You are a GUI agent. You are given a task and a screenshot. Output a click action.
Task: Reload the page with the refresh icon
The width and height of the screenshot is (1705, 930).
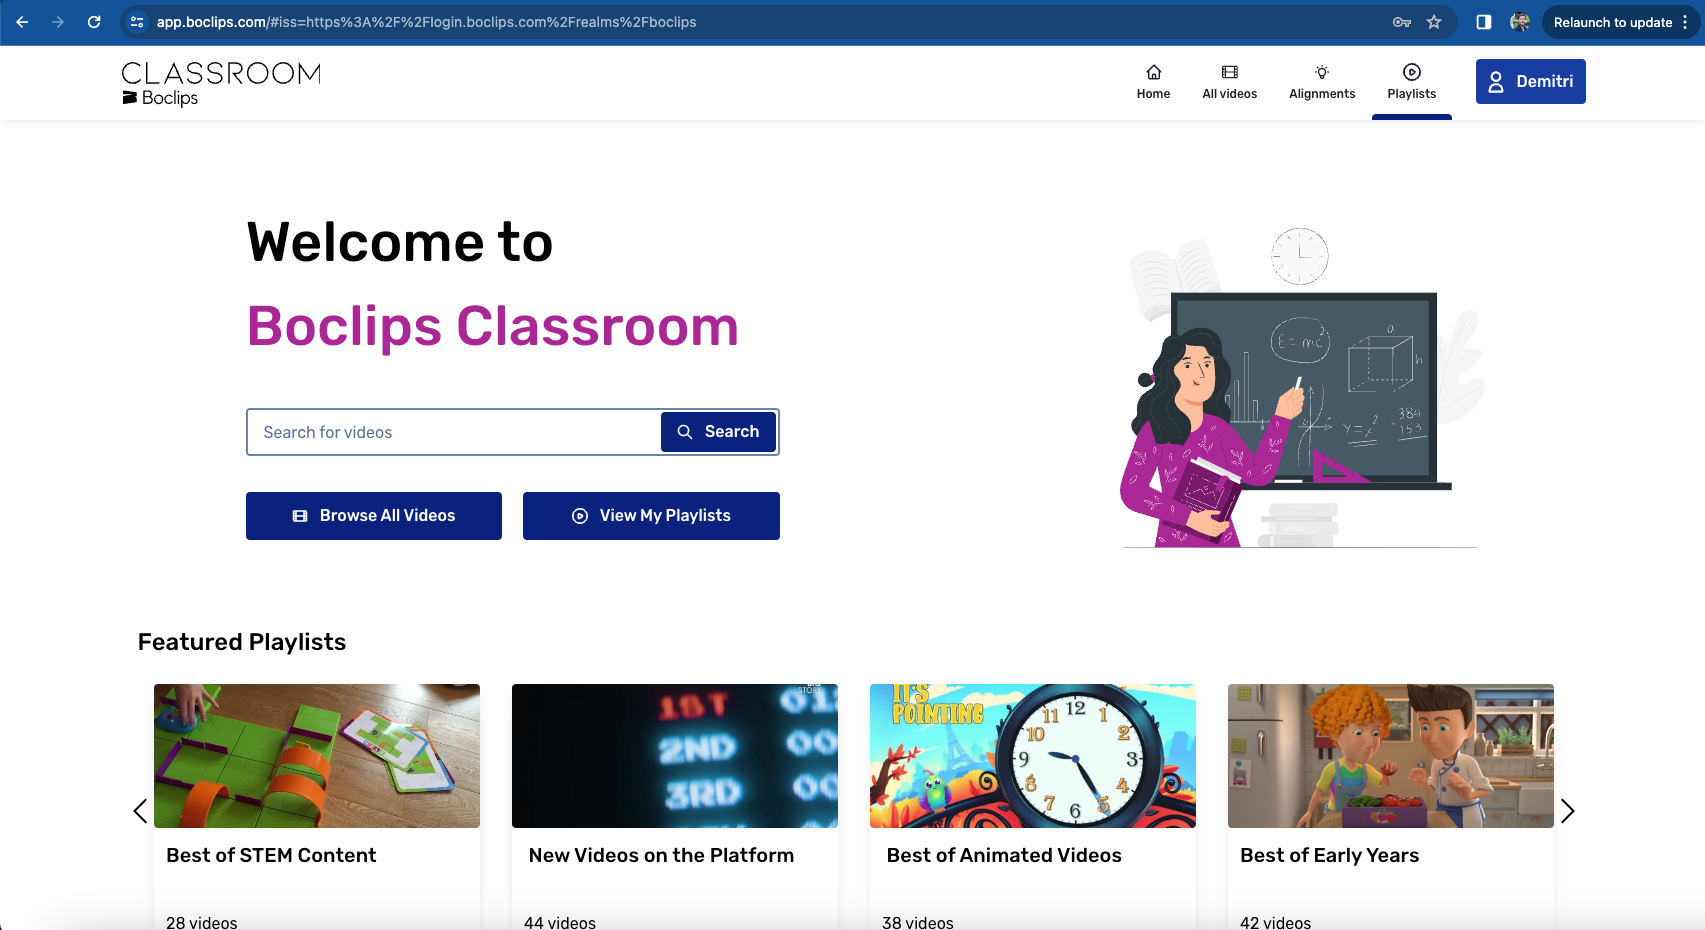click(94, 22)
